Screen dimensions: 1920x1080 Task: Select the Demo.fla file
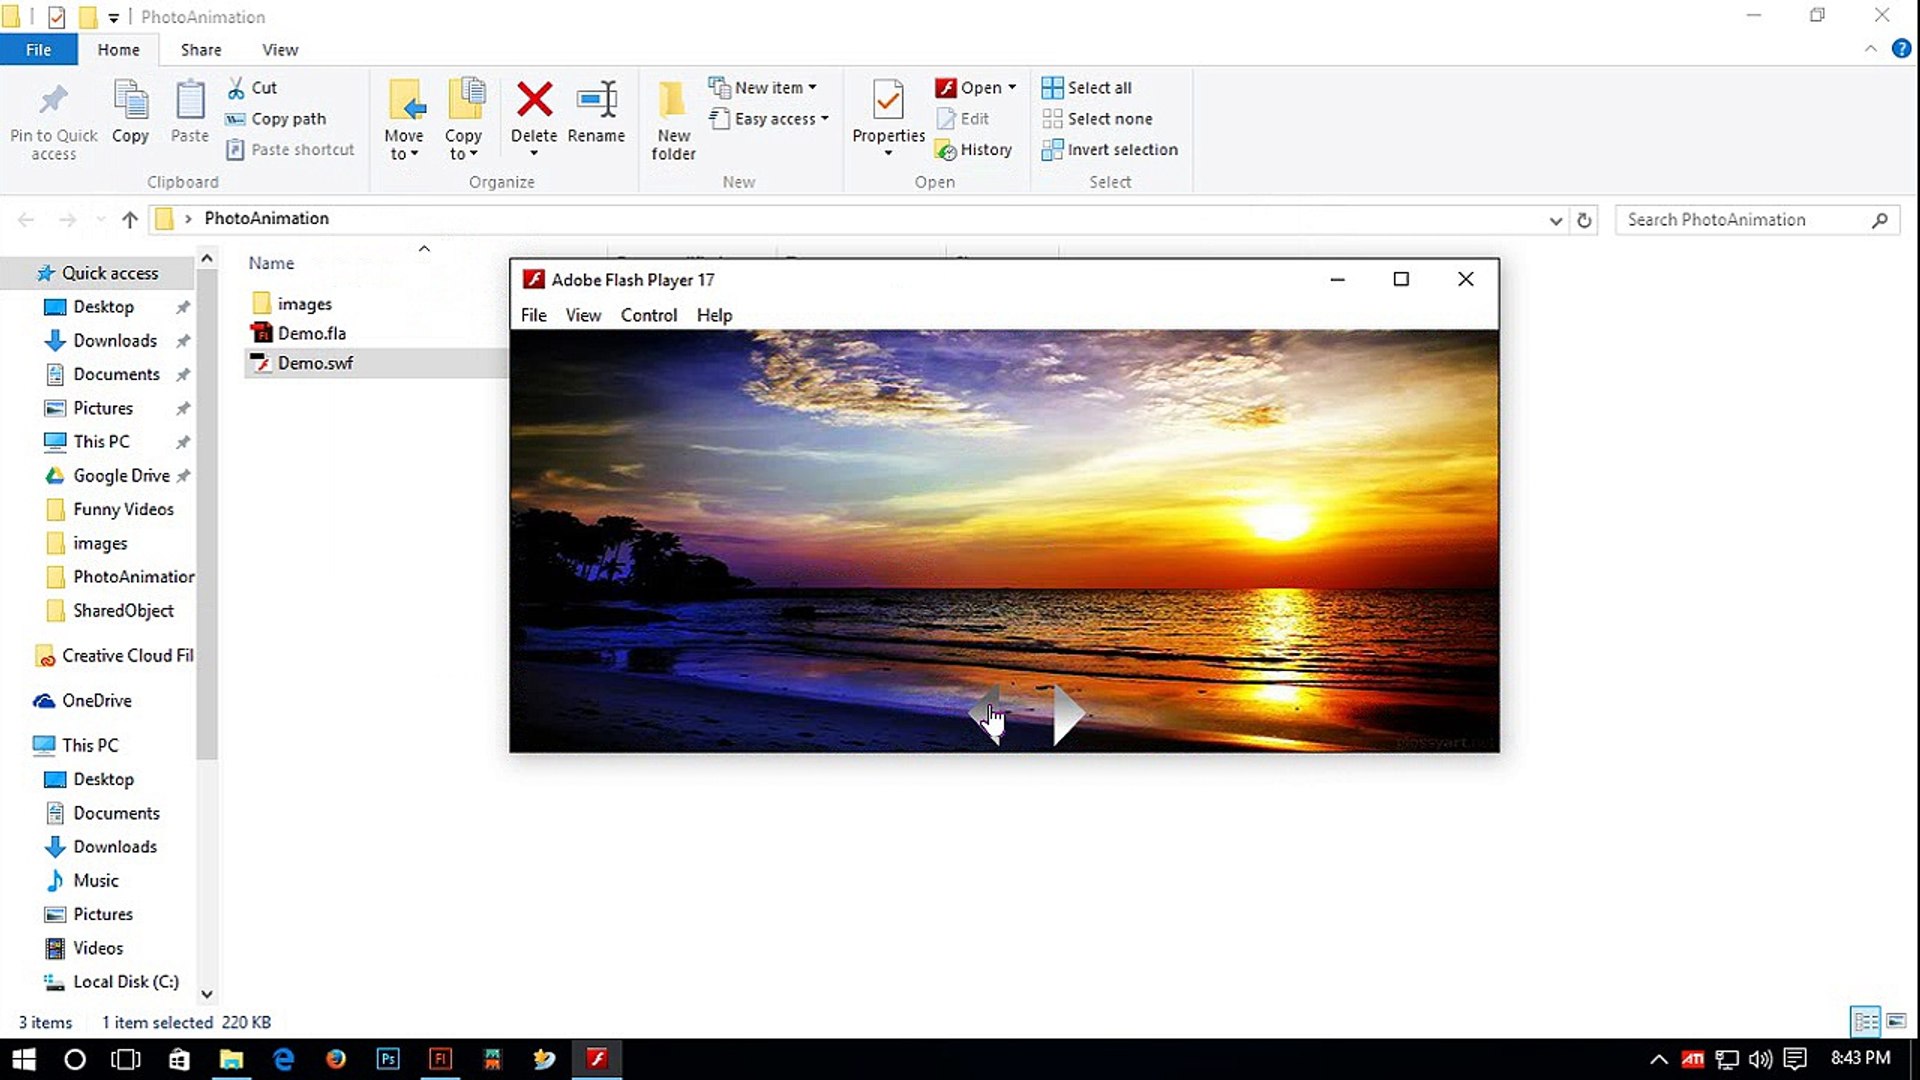(311, 333)
